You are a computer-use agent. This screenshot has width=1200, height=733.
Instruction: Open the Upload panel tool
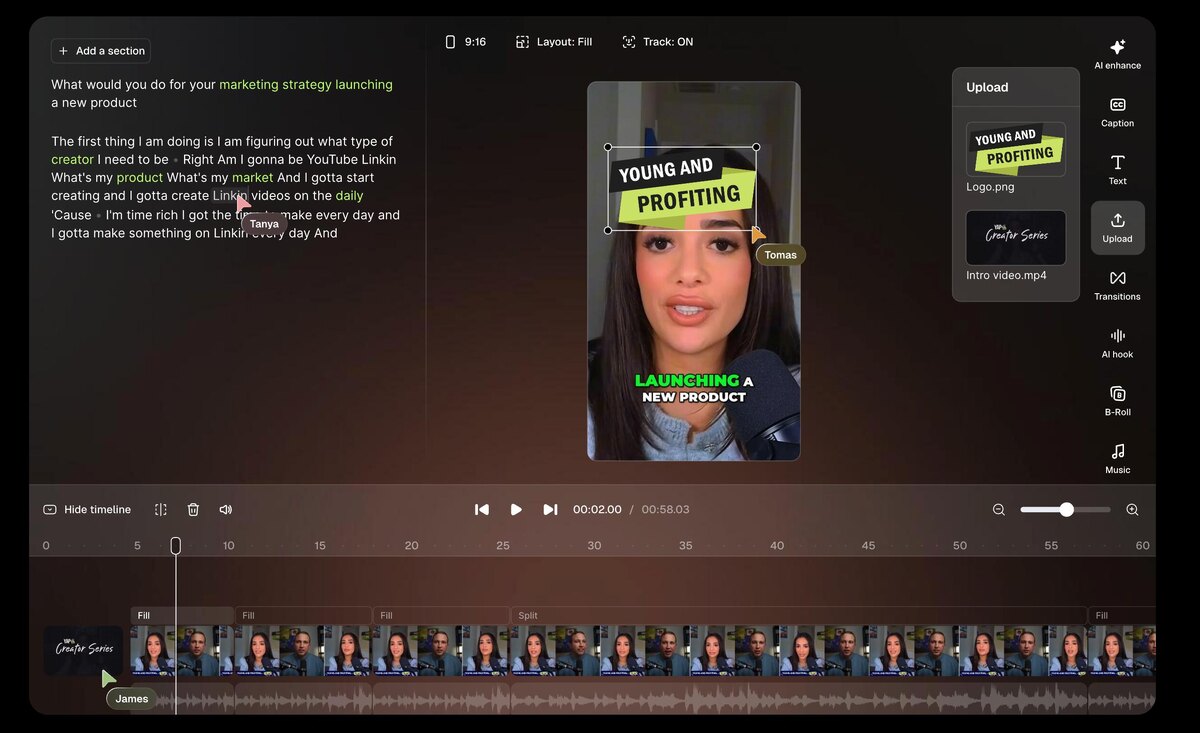(1117, 228)
